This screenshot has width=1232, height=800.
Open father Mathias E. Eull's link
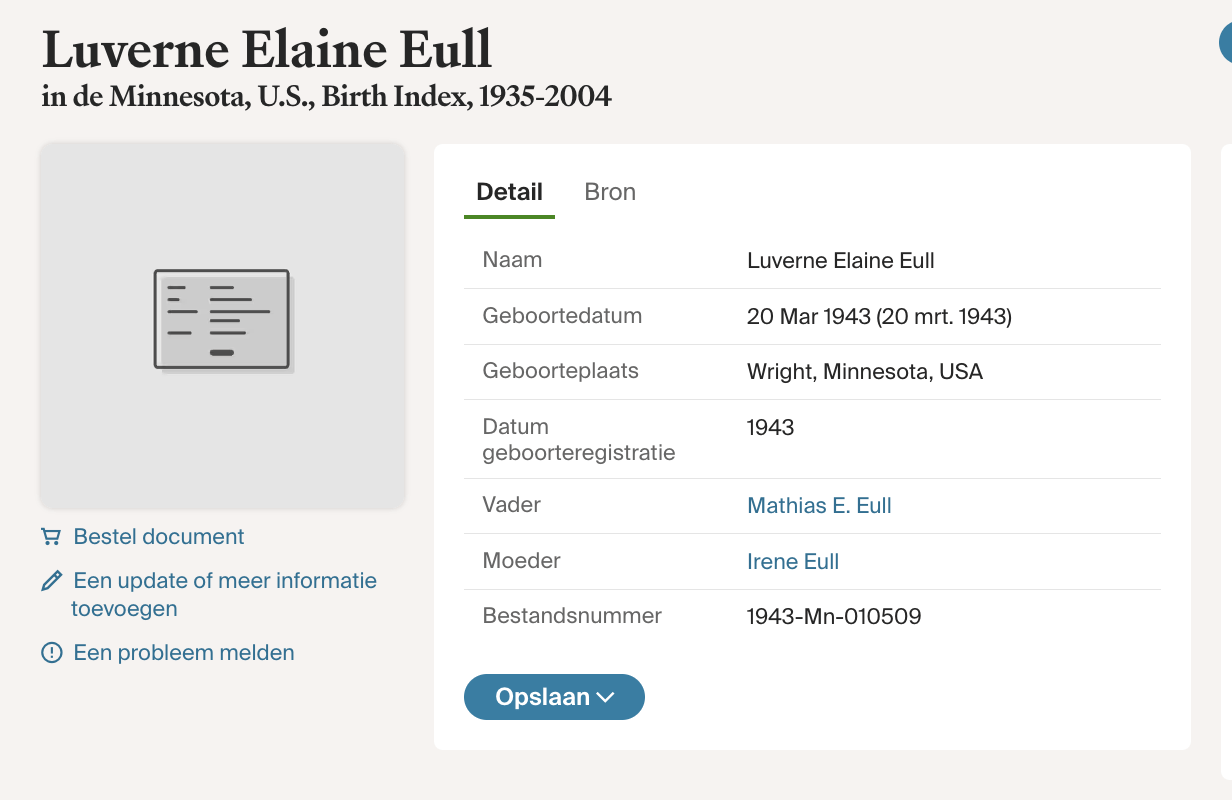click(819, 506)
